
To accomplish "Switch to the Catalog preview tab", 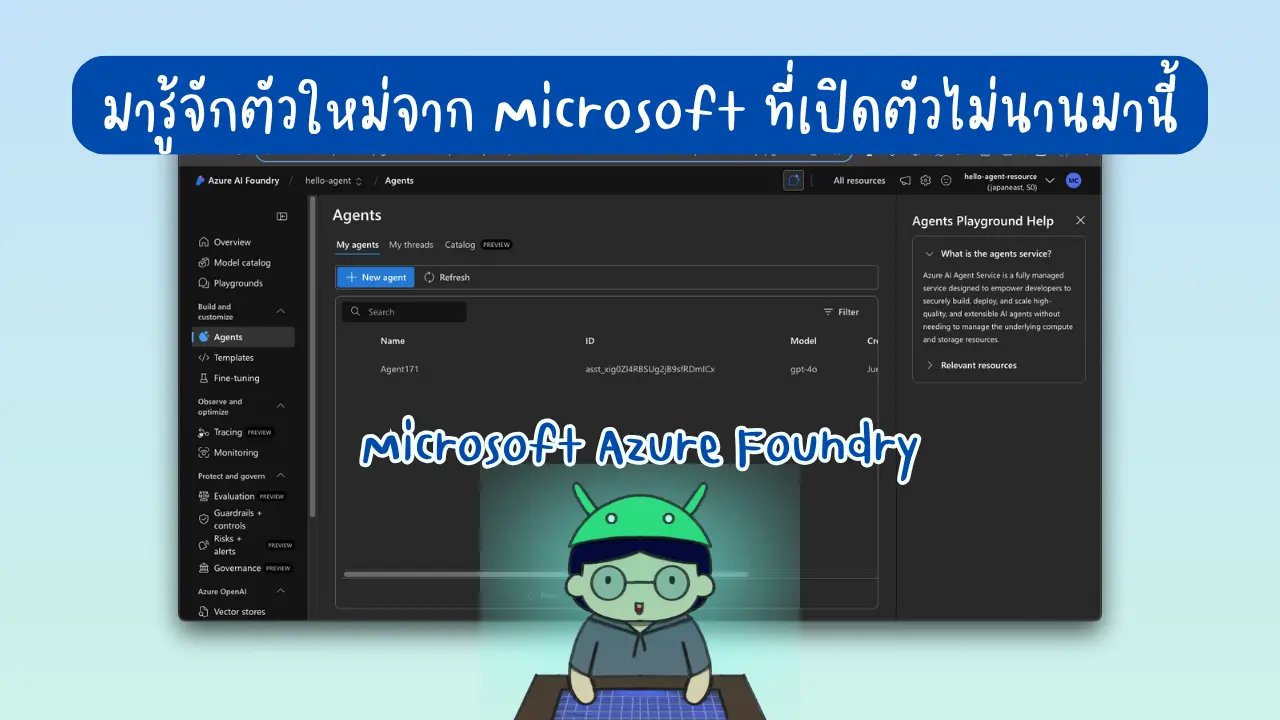I will click(x=478, y=245).
